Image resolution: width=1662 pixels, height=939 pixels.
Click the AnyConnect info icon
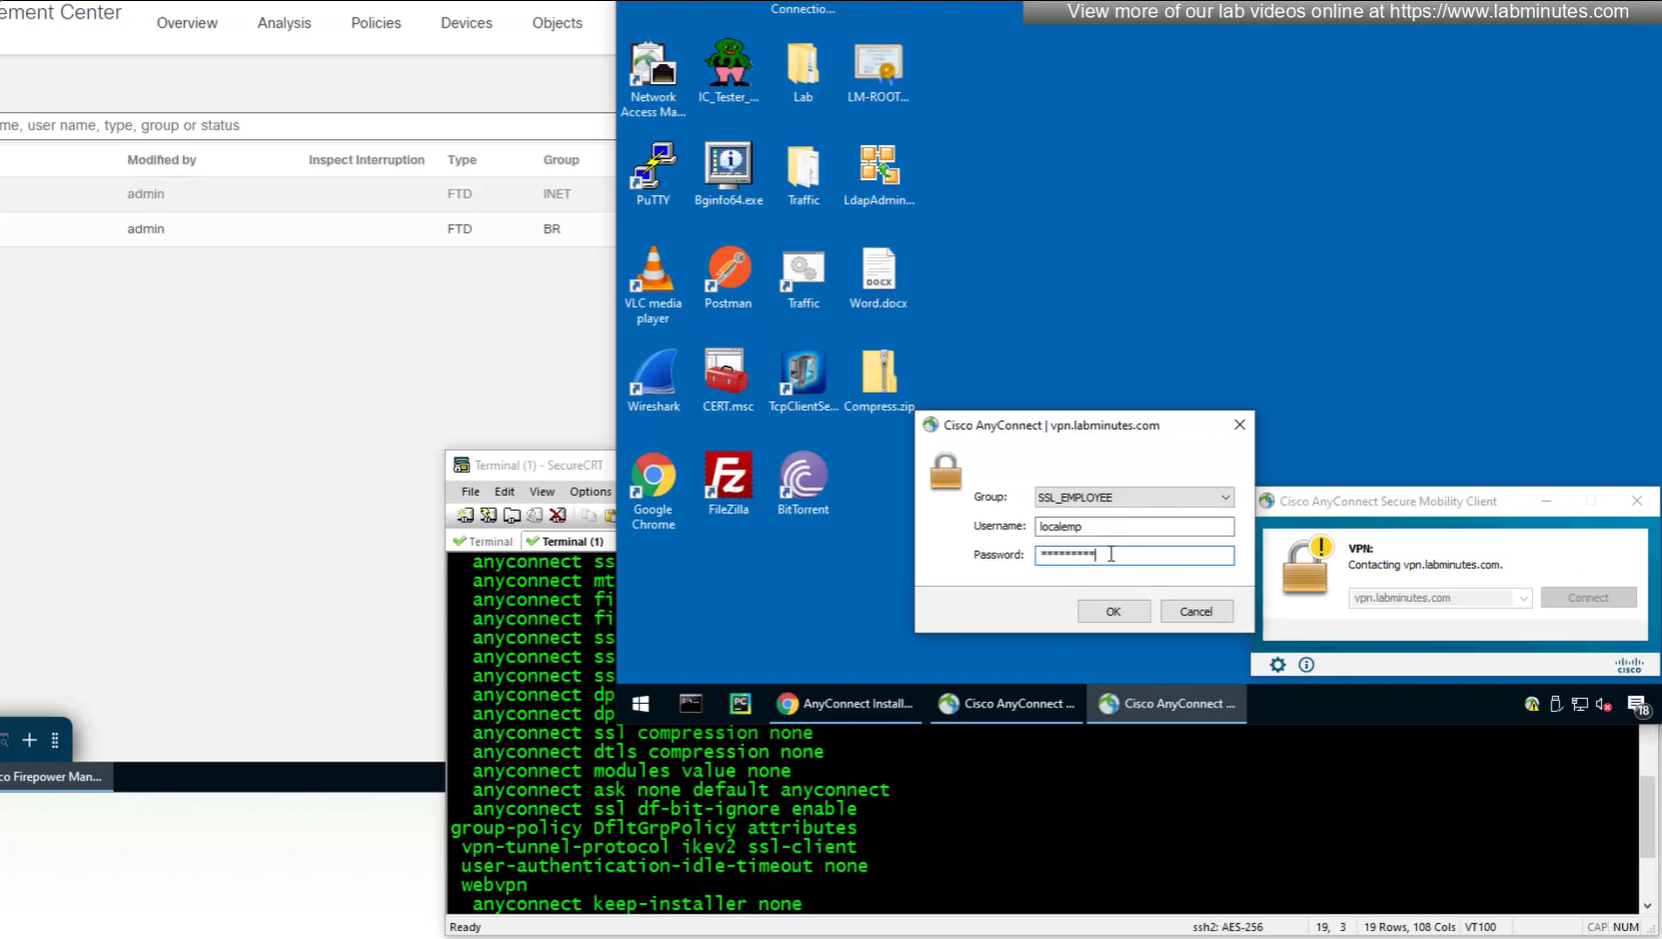click(1306, 665)
